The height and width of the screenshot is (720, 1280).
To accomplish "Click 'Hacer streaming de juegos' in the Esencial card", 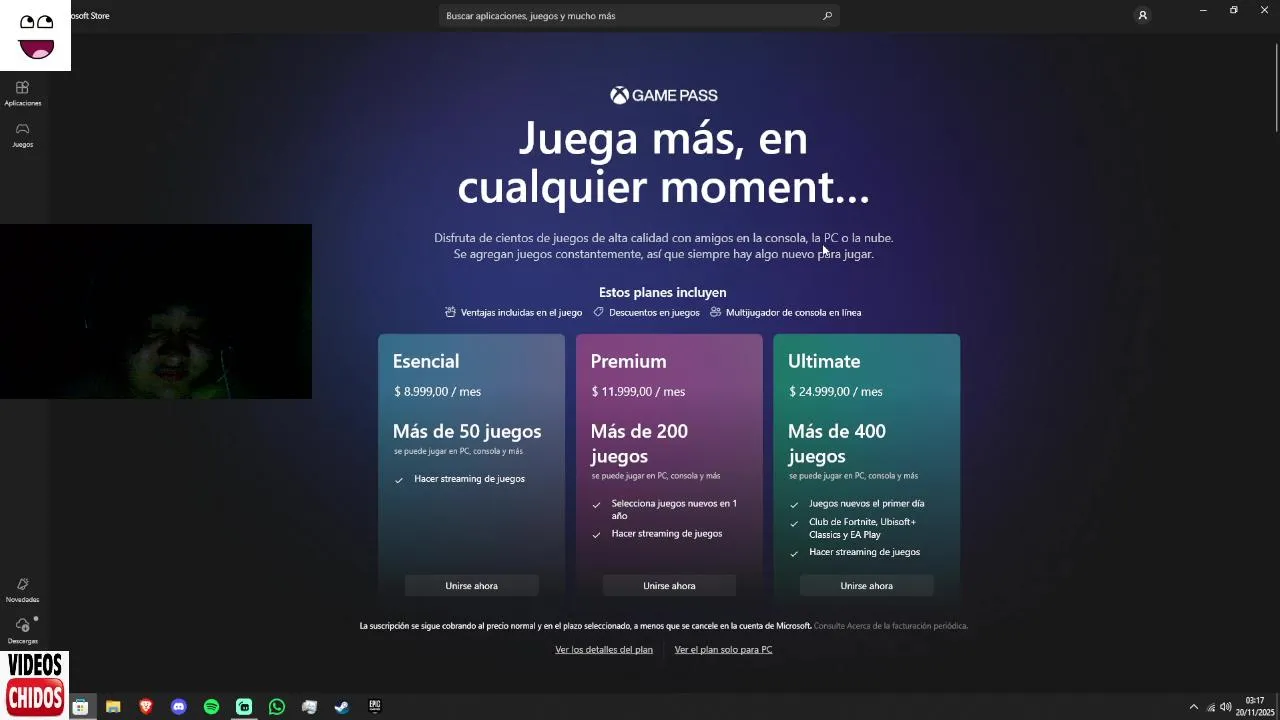I will (x=469, y=479).
